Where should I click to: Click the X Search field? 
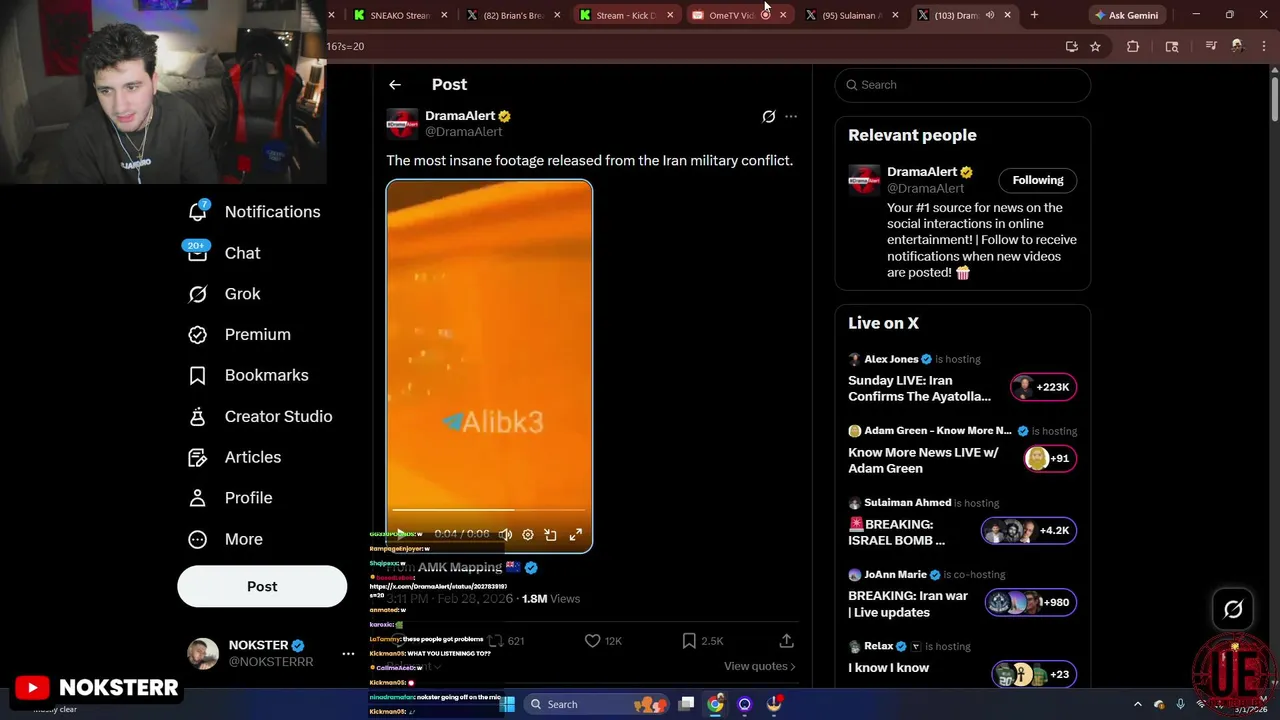(x=962, y=85)
